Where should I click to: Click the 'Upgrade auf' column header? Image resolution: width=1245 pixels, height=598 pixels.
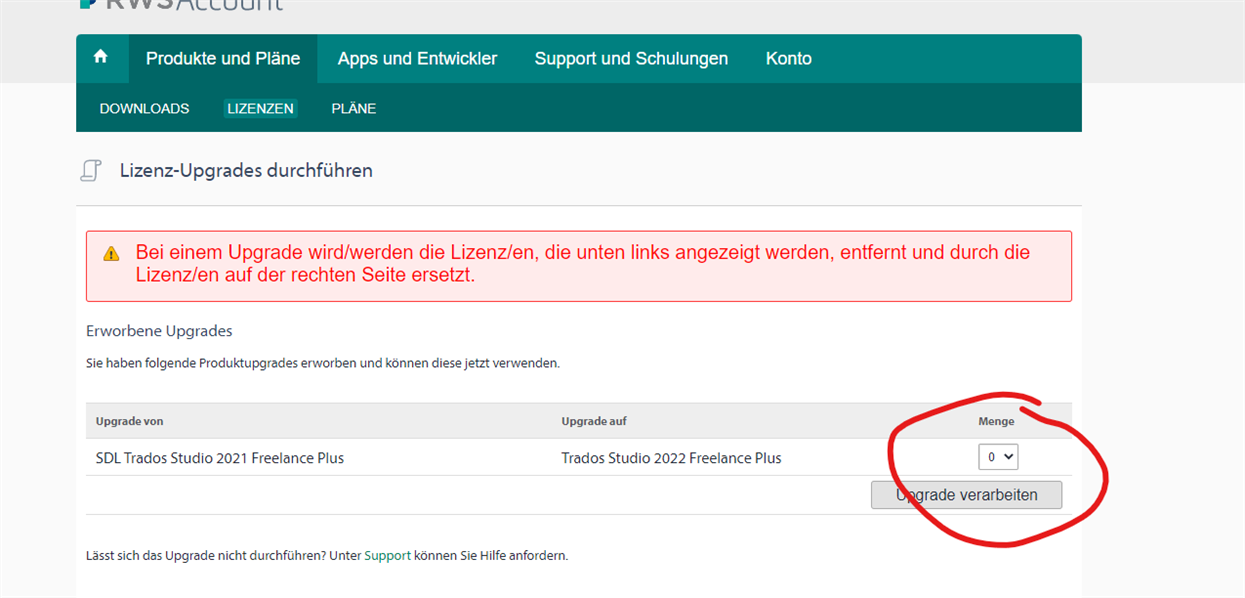pyautogui.click(x=594, y=421)
